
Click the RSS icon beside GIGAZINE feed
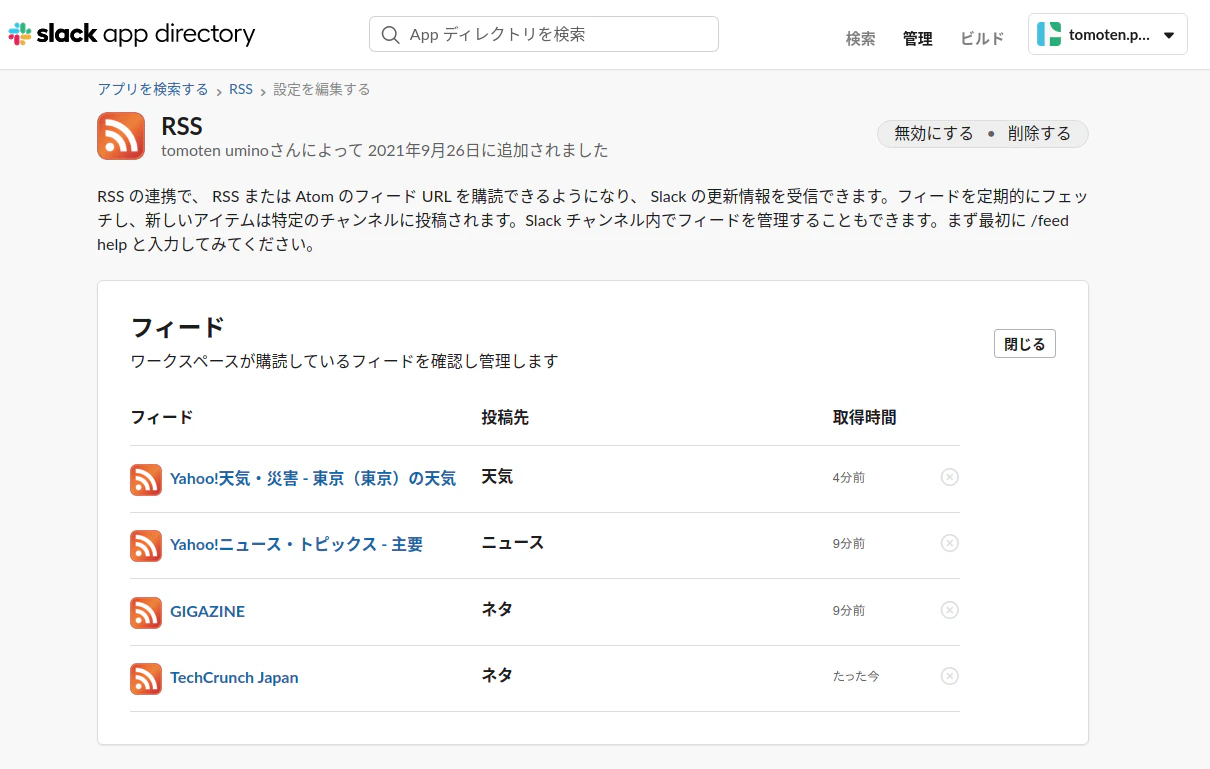[x=145, y=612]
